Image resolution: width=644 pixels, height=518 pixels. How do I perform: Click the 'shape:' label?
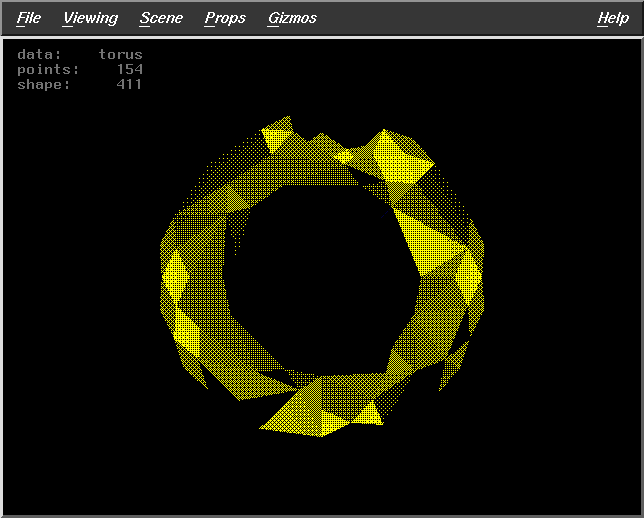44,85
